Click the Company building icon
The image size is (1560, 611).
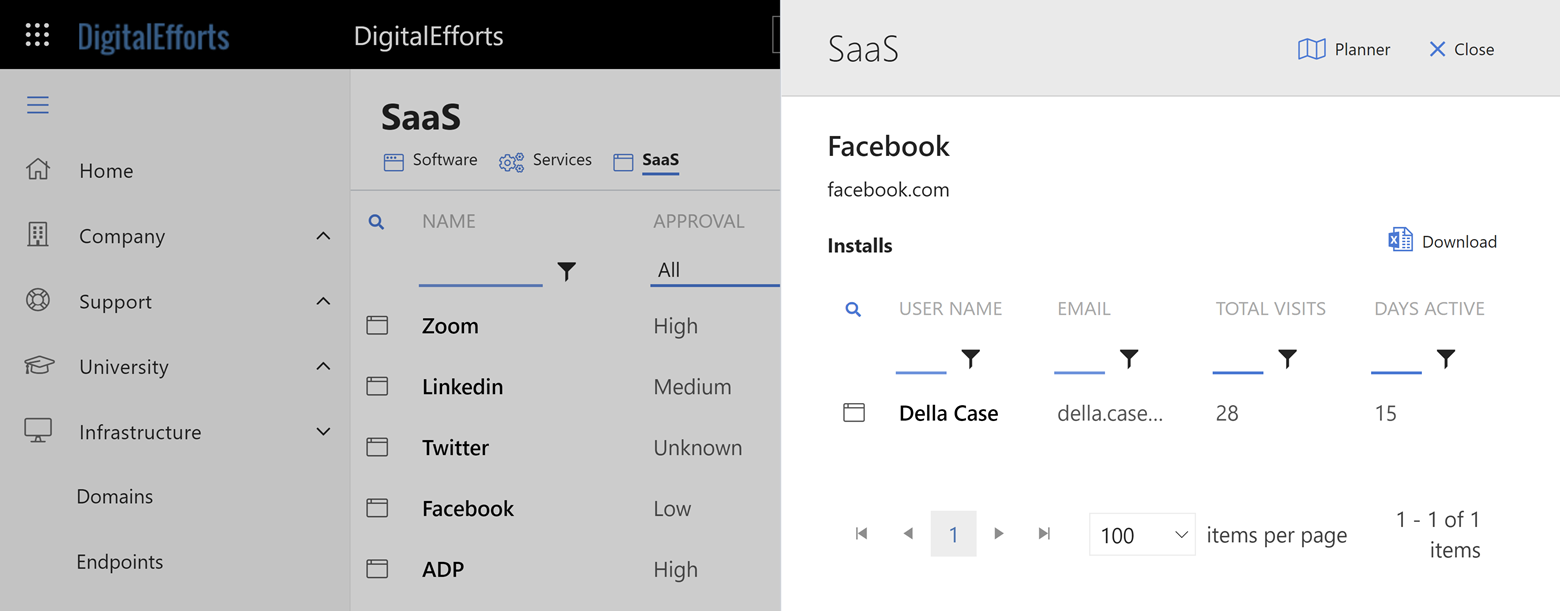pyautogui.click(x=38, y=235)
